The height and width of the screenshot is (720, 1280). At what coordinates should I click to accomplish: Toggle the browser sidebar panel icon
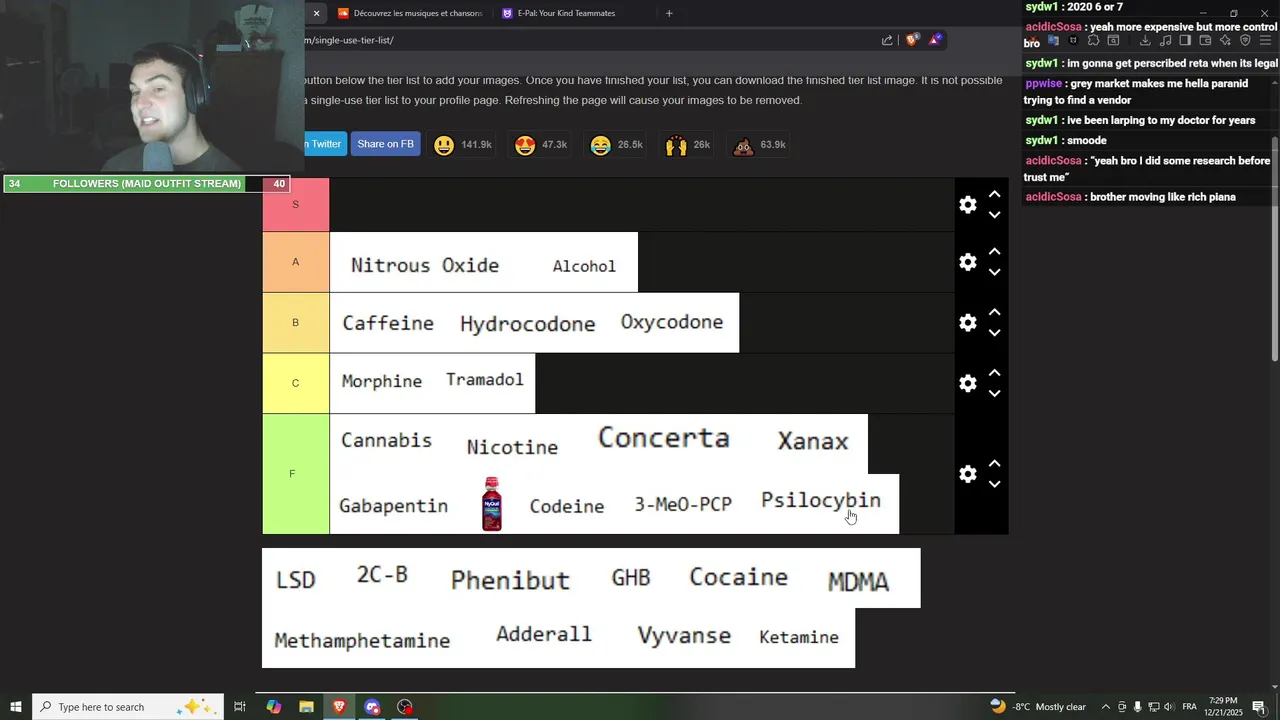click(1185, 41)
